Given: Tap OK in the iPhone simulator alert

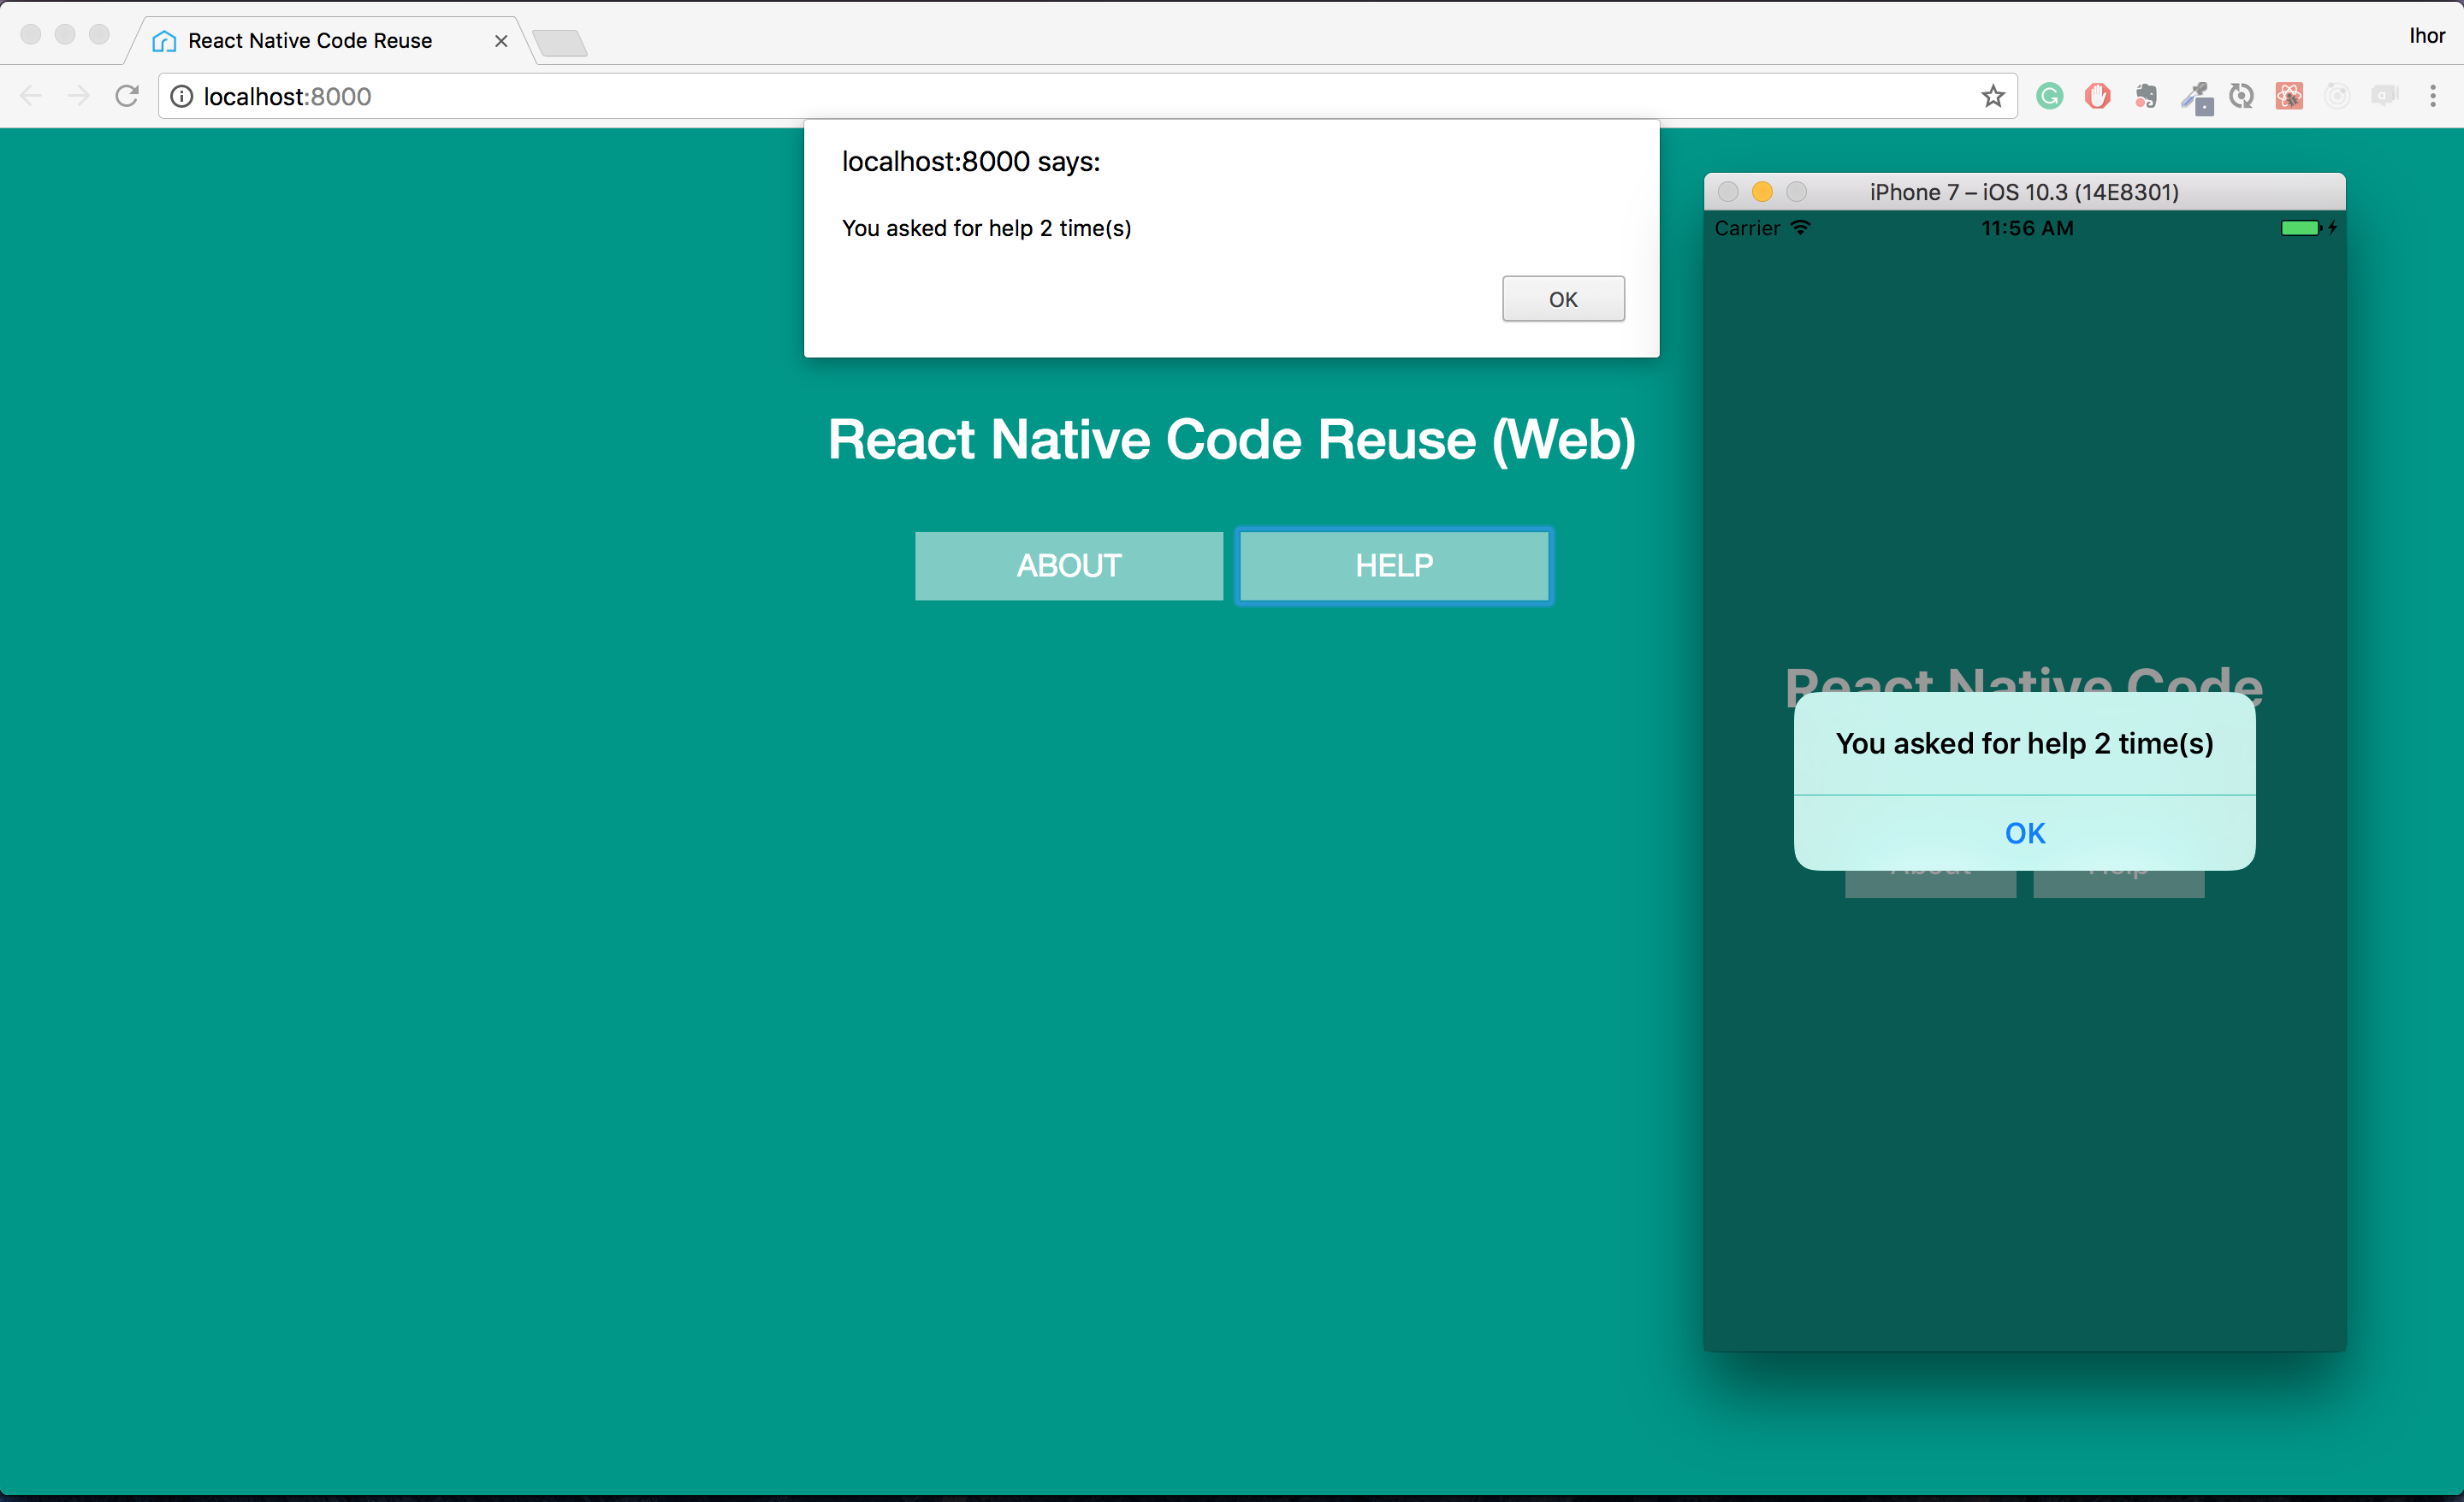Looking at the screenshot, I should (2024, 833).
